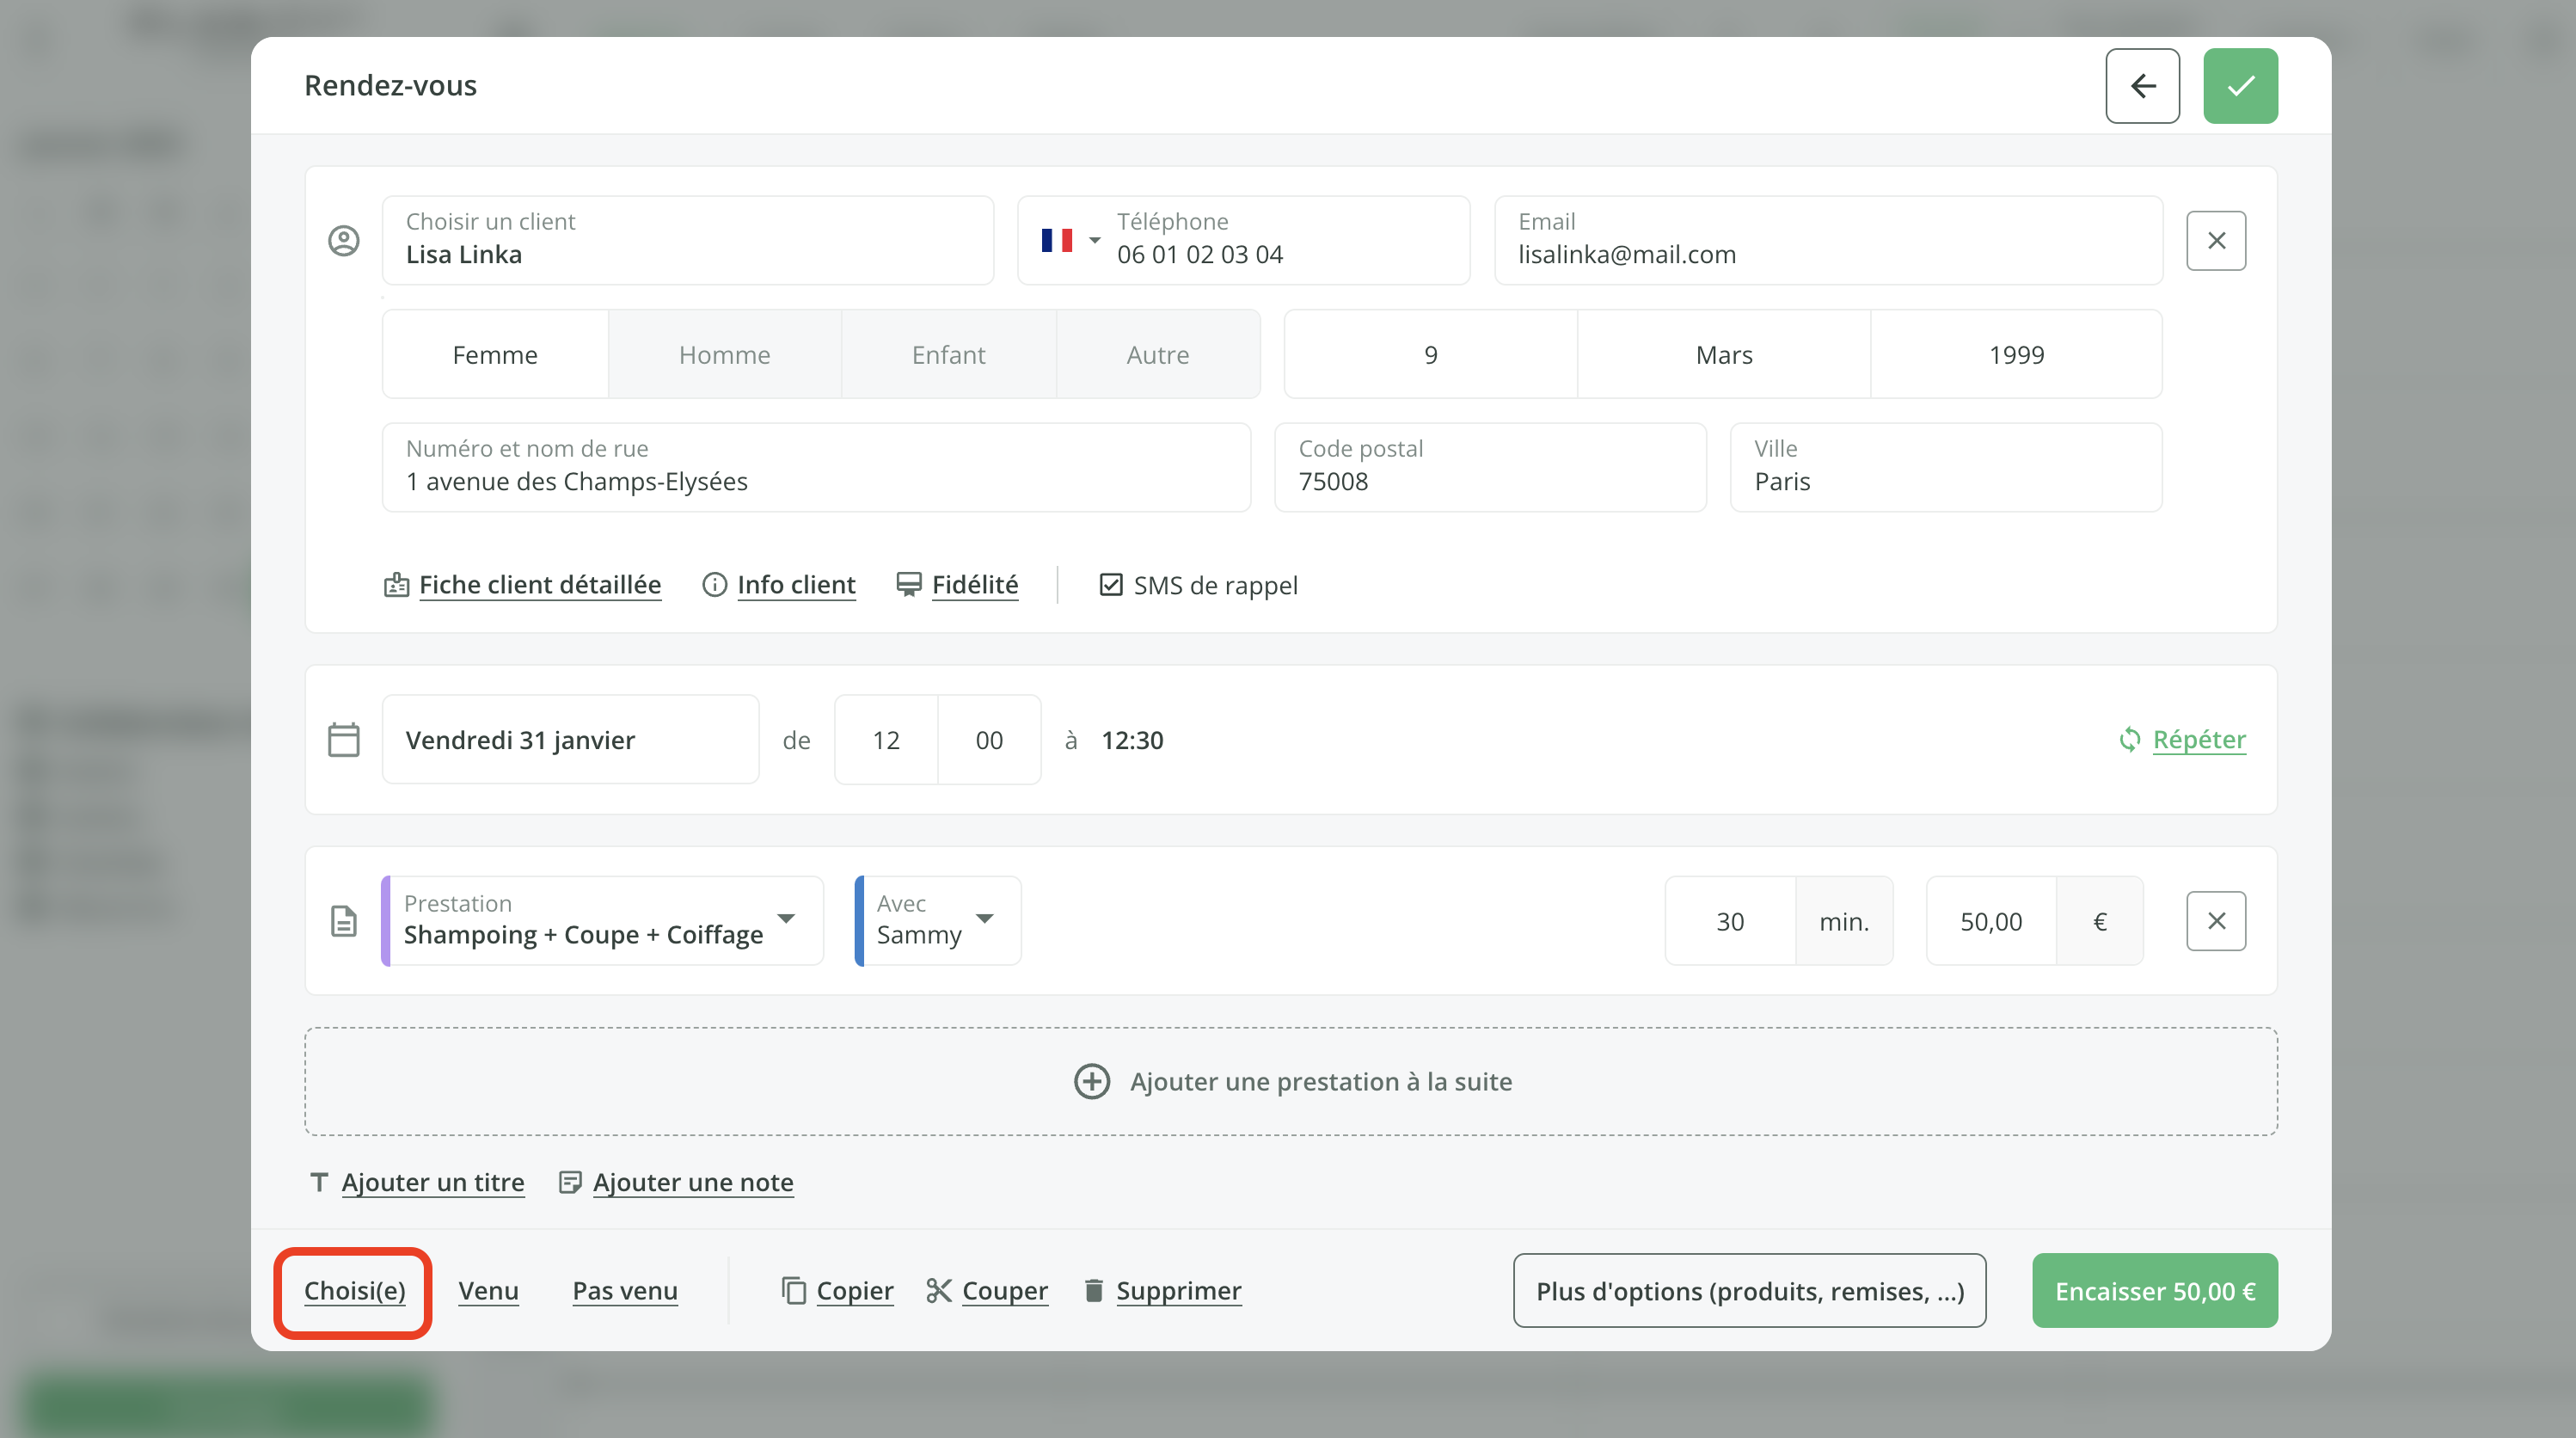Select Homme gender option
2576x1438 pixels.
724,355
